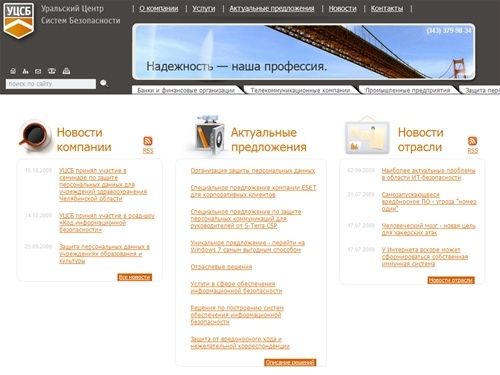Image resolution: width=500 pixels, height=375 pixels.
Task: Click the date 02.09.2009
Action: pos(361,170)
